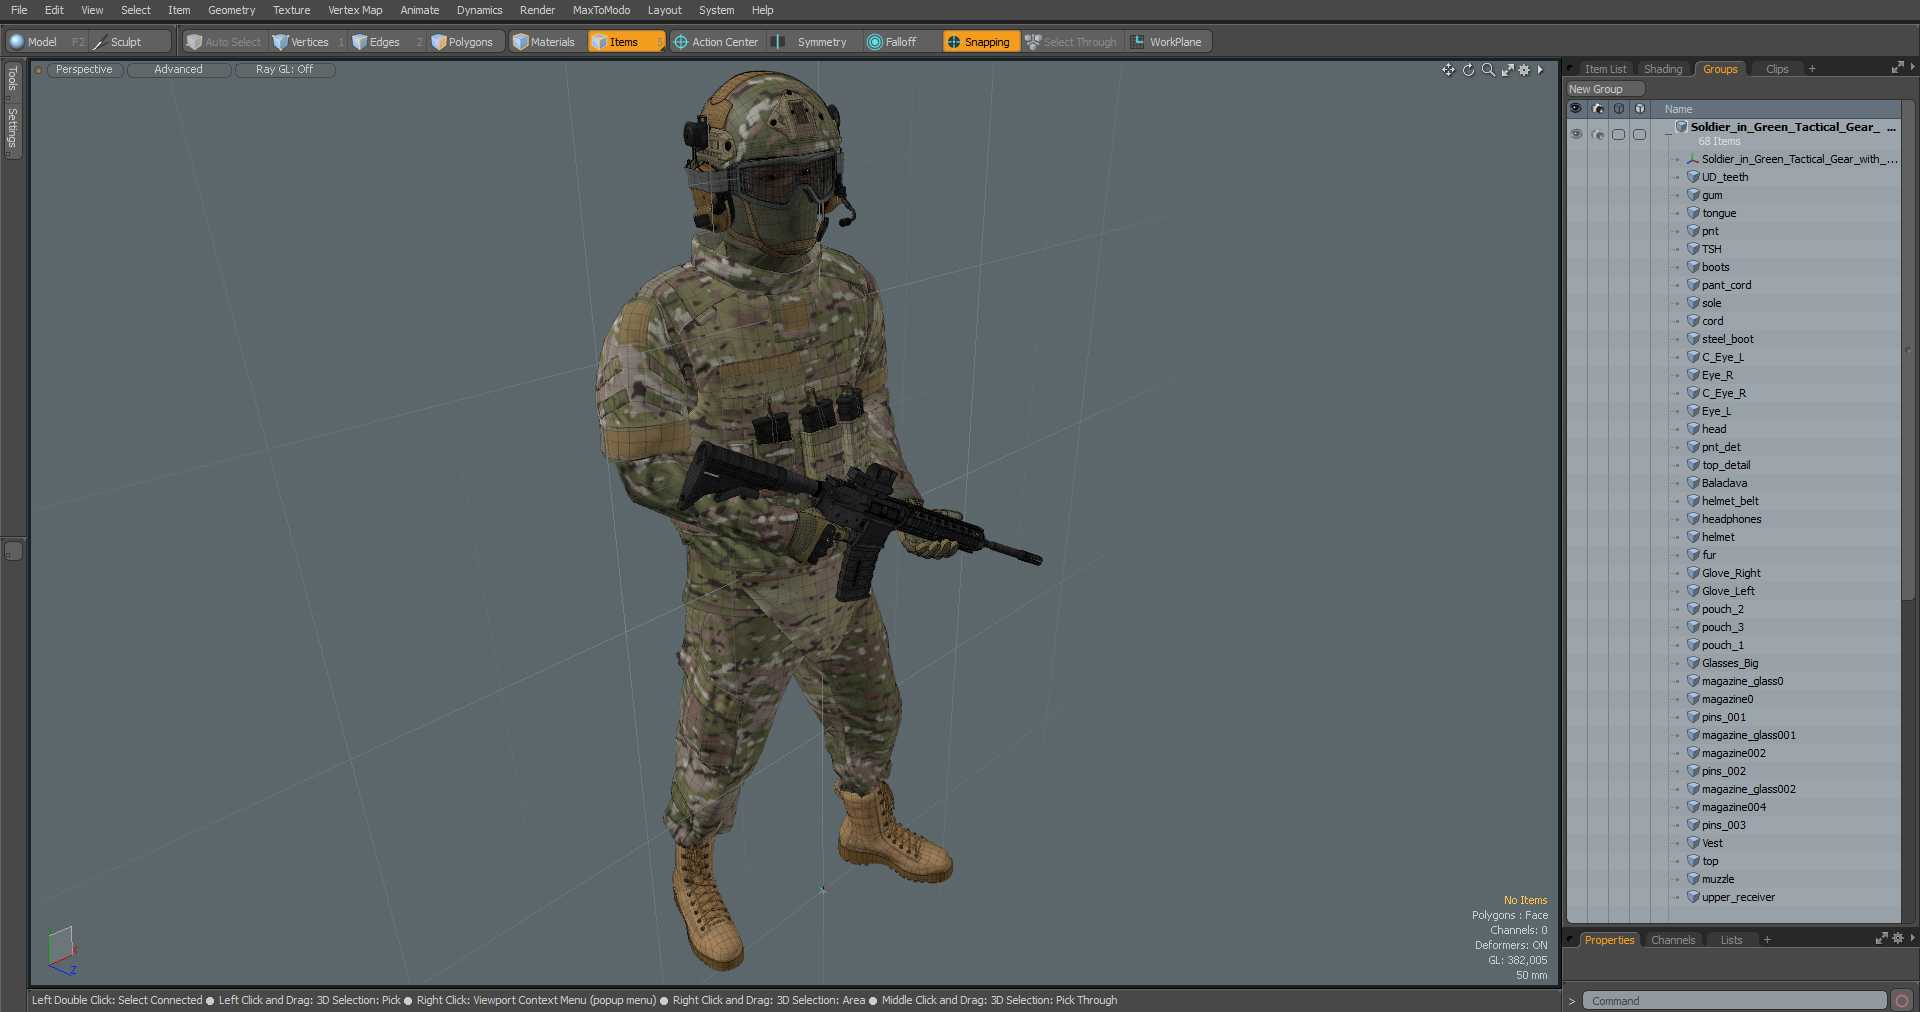This screenshot has width=1920, height=1012.
Task: Click the mesh icon beside muzzle
Action: coord(1693,879)
